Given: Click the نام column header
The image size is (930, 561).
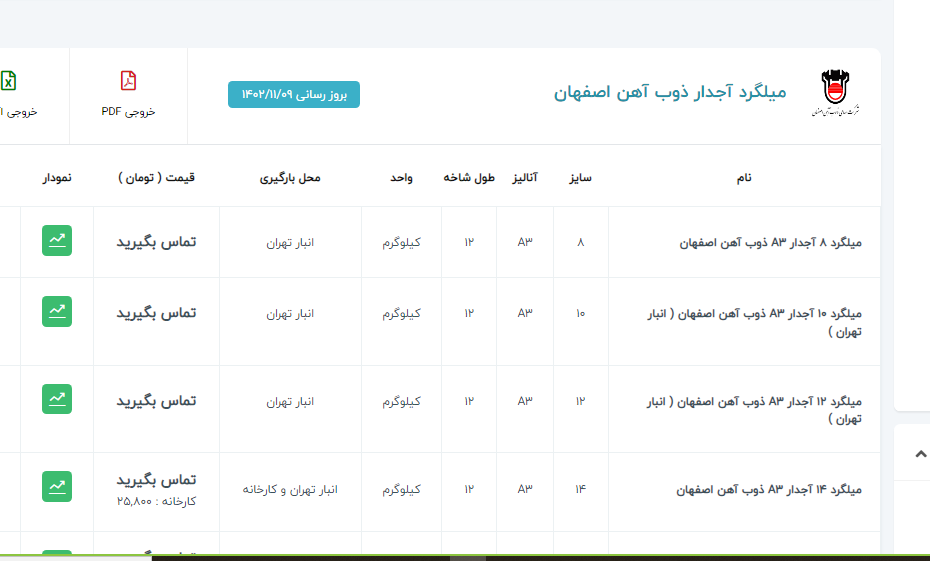Looking at the screenshot, I should pos(744,177).
